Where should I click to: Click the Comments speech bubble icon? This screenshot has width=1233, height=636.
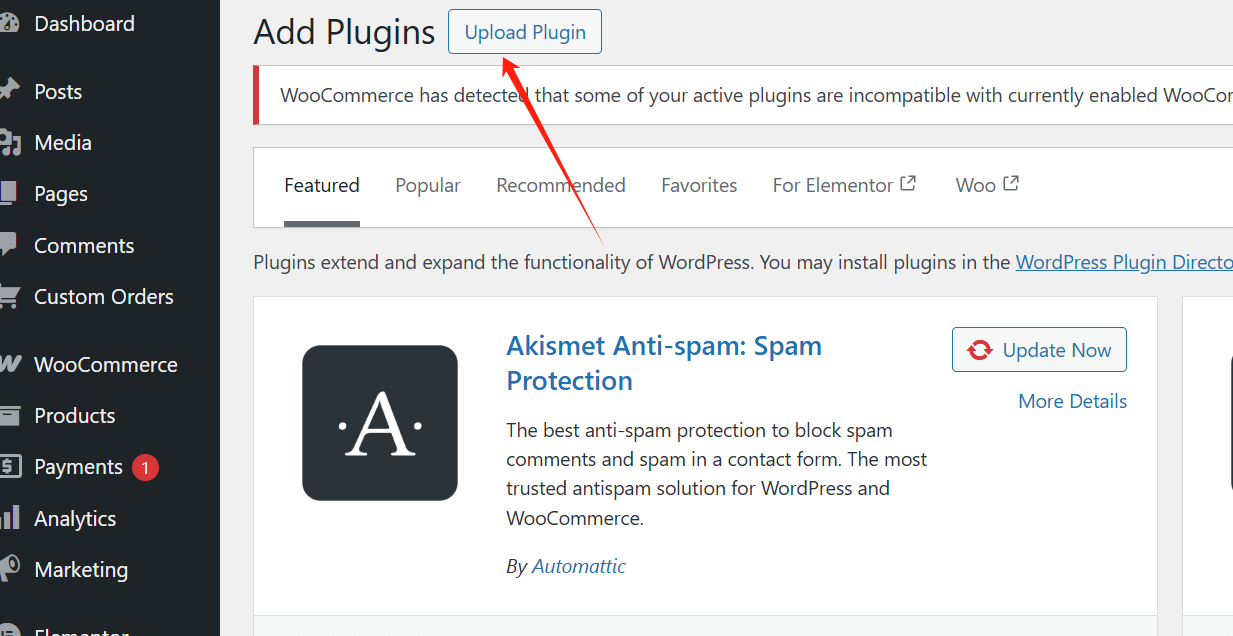pos(9,245)
